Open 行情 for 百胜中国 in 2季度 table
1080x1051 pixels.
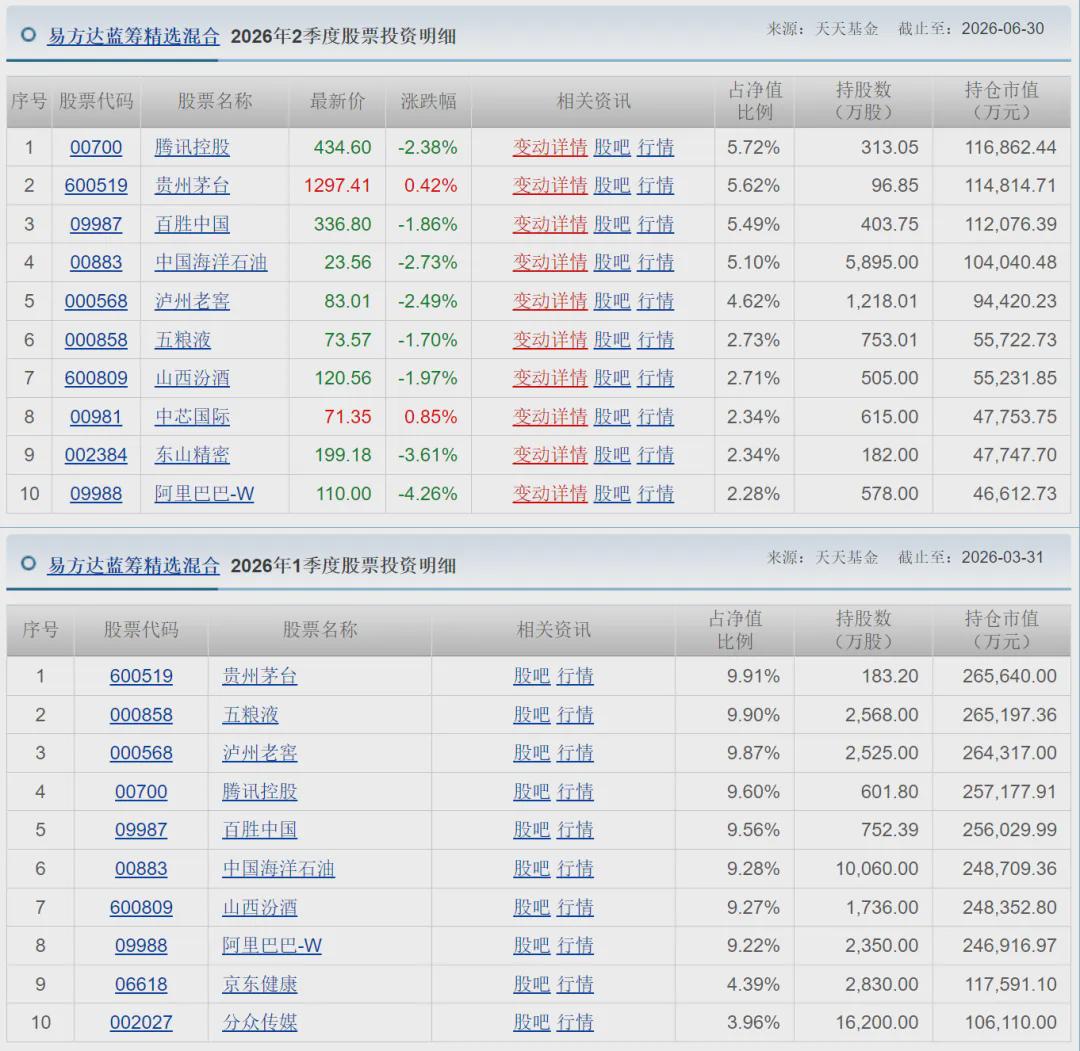(655, 225)
